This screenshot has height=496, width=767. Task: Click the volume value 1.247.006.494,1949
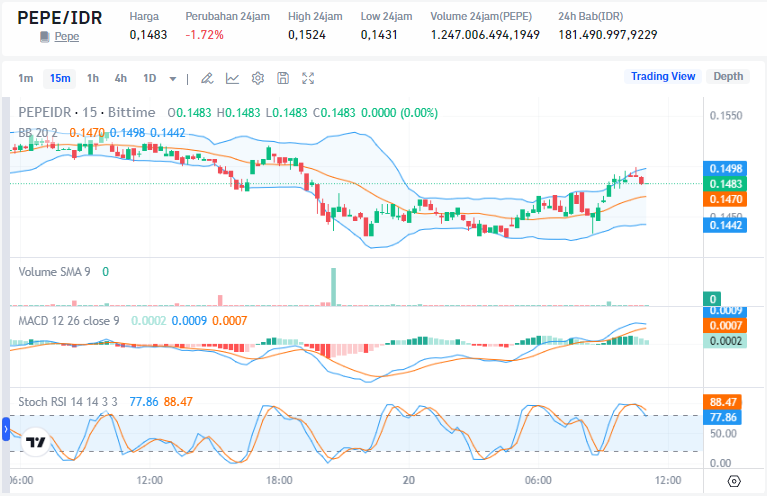tap(485, 35)
